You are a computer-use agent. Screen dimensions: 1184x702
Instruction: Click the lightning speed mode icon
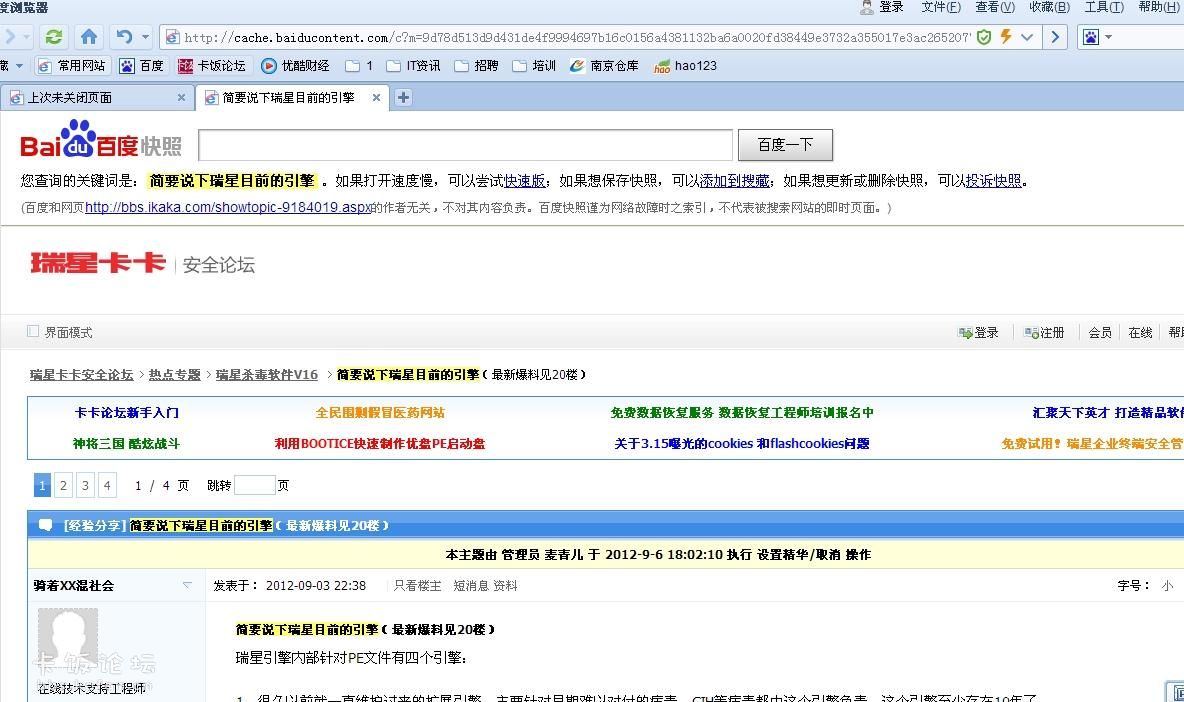(1006, 37)
